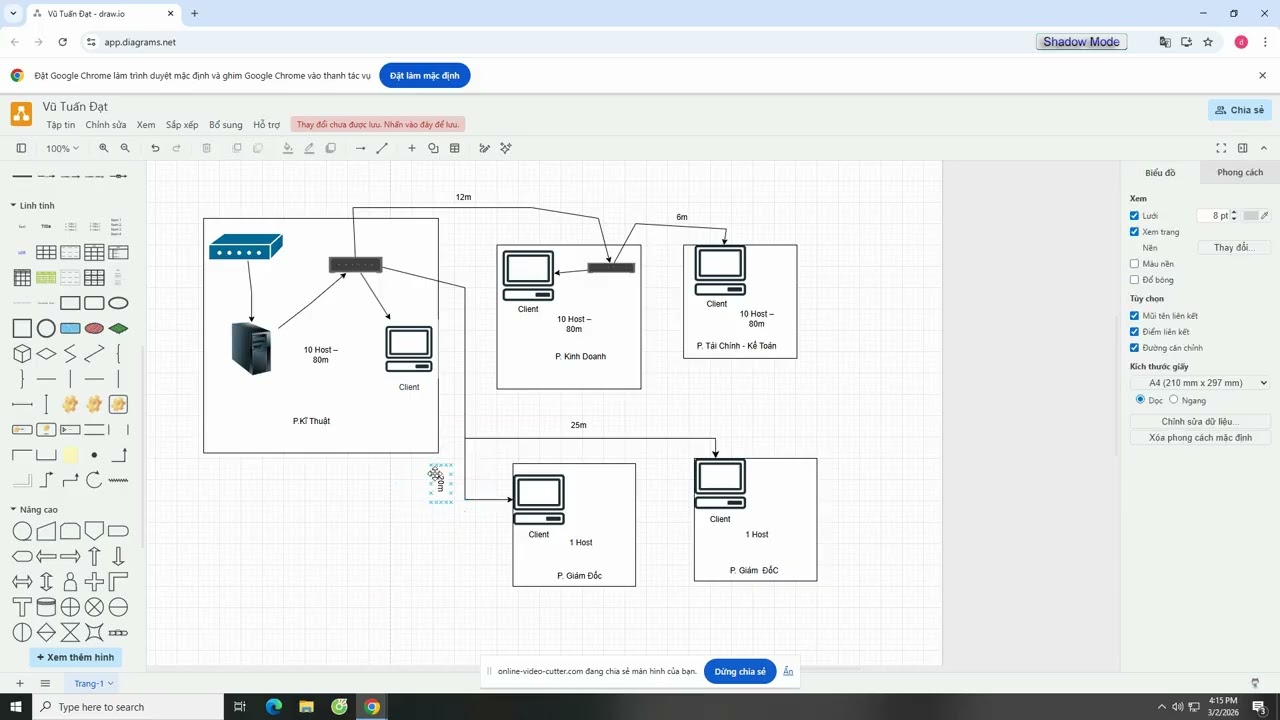The width and height of the screenshot is (1280, 720).
Task: Open the Sắp xếp menu
Action: (182, 125)
